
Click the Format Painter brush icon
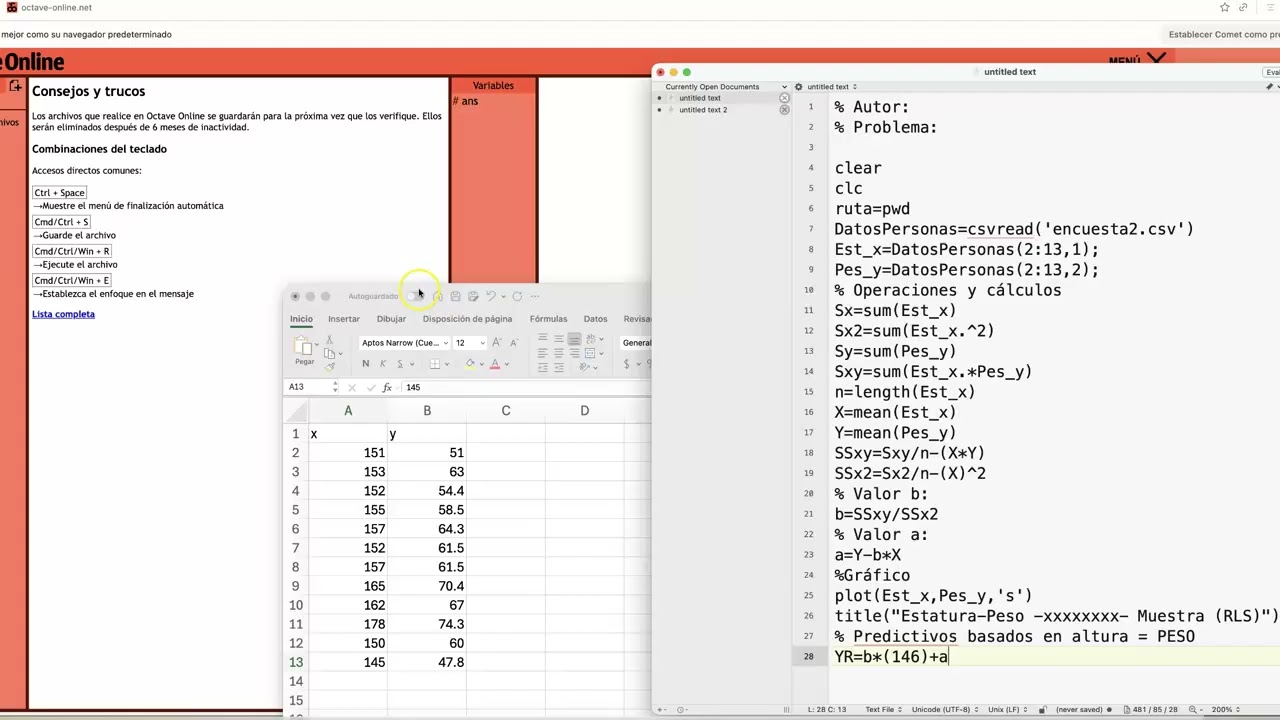click(329, 367)
